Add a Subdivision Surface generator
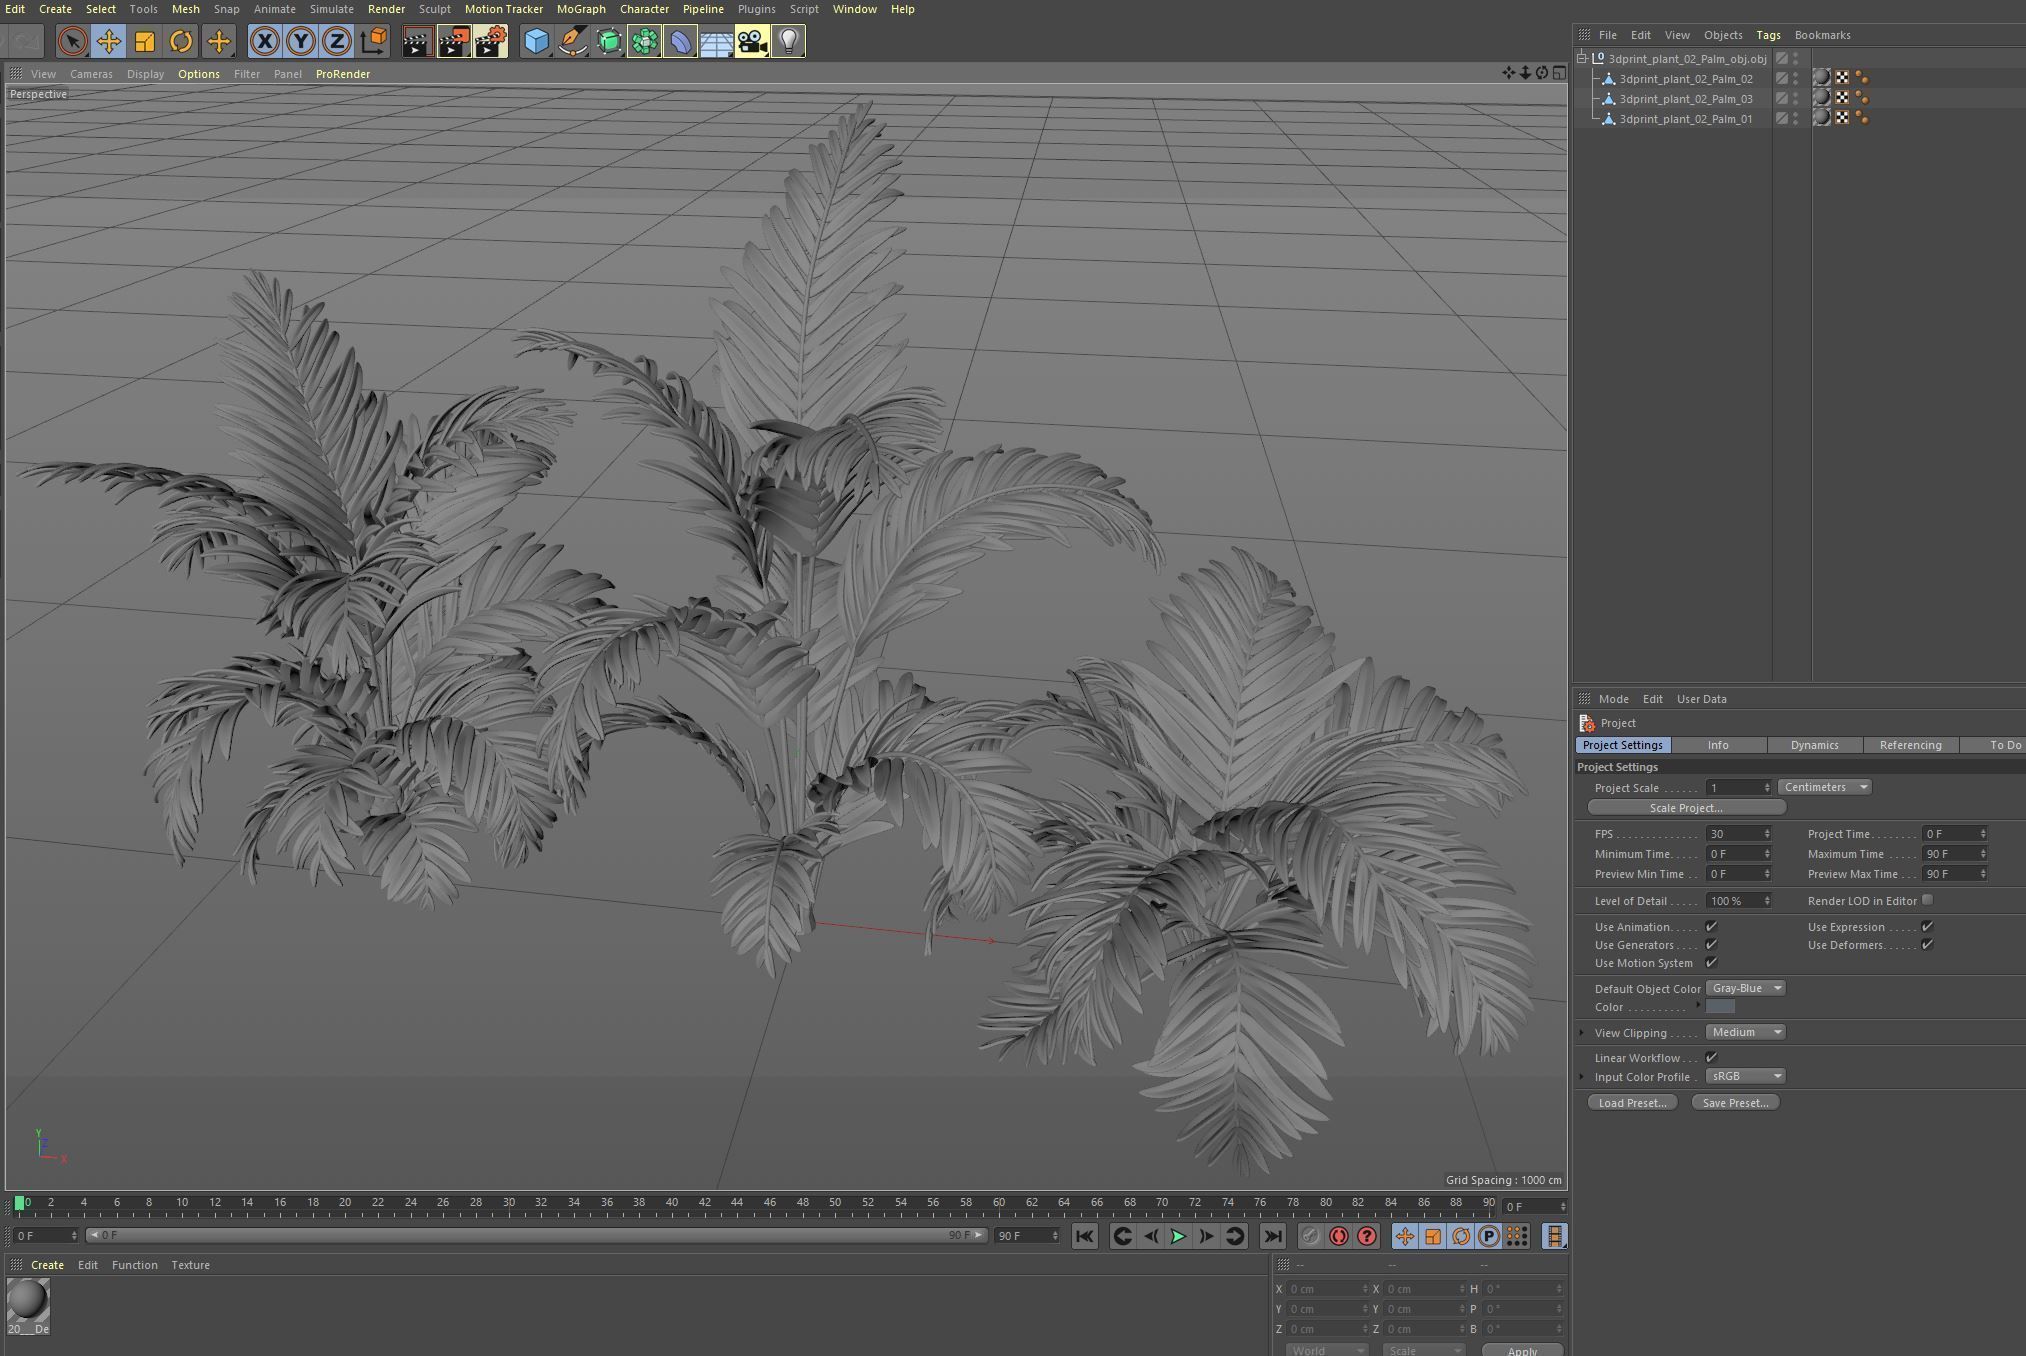2026x1356 pixels. 608,41
